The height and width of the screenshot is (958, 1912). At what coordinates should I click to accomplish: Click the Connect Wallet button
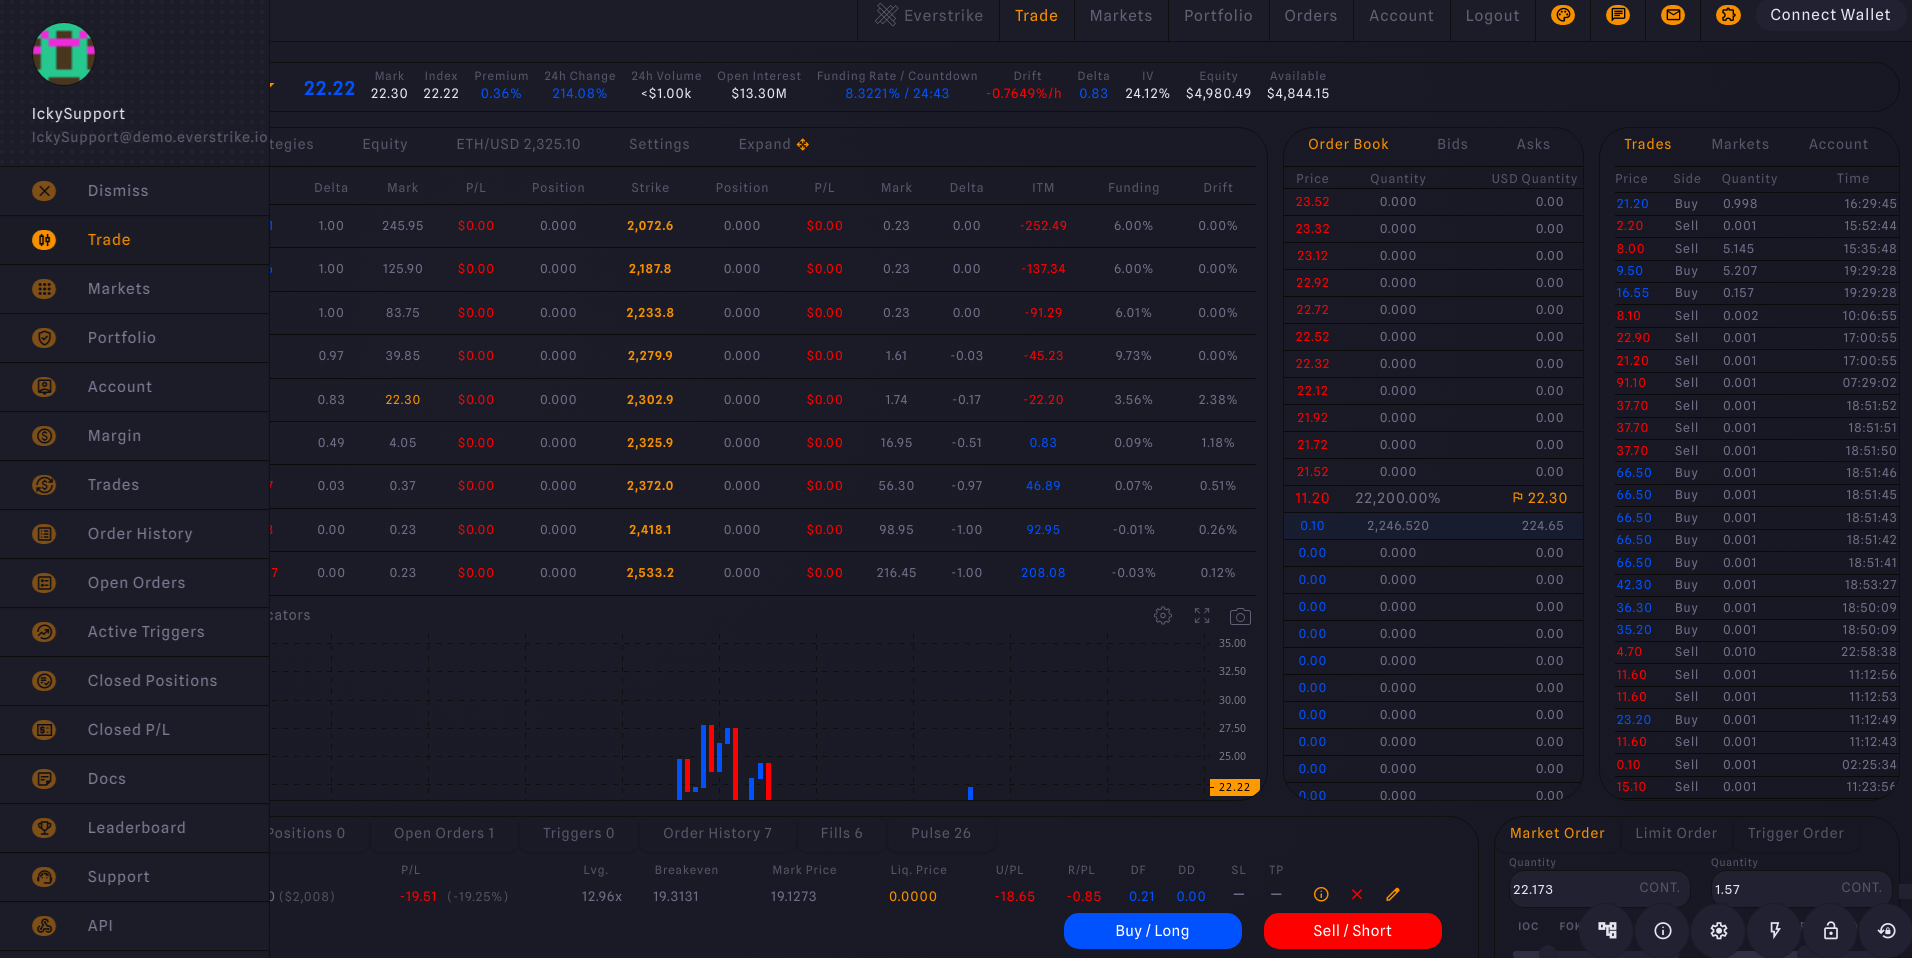coord(1830,15)
